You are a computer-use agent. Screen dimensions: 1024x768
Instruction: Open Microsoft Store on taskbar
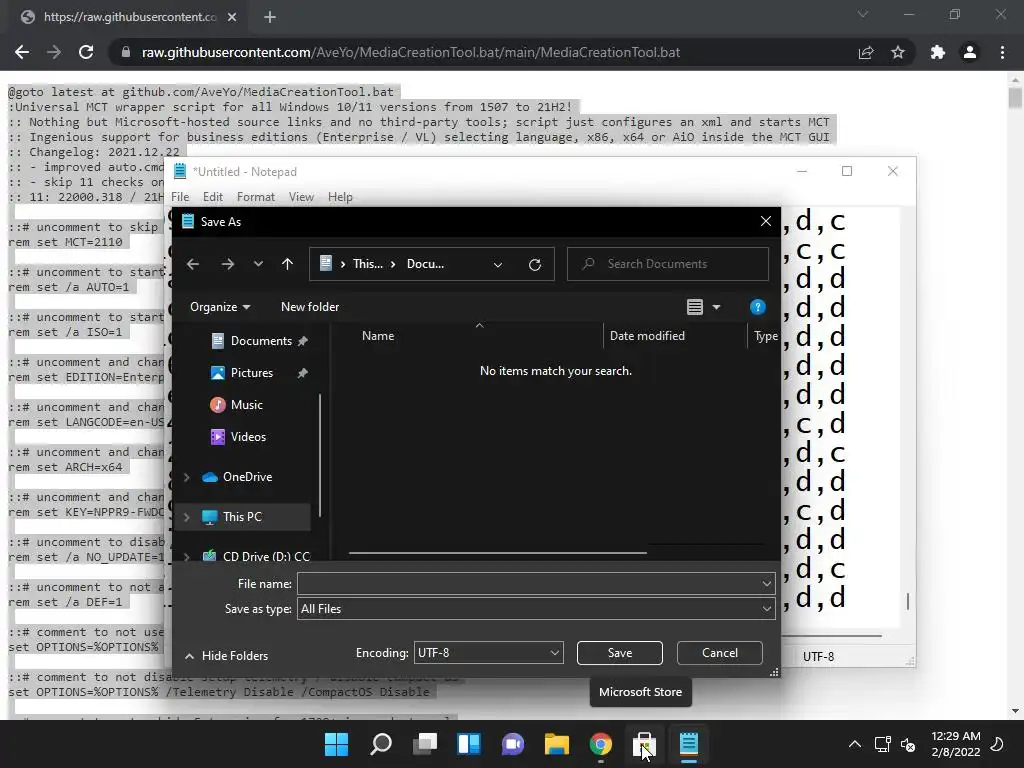(x=645, y=744)
